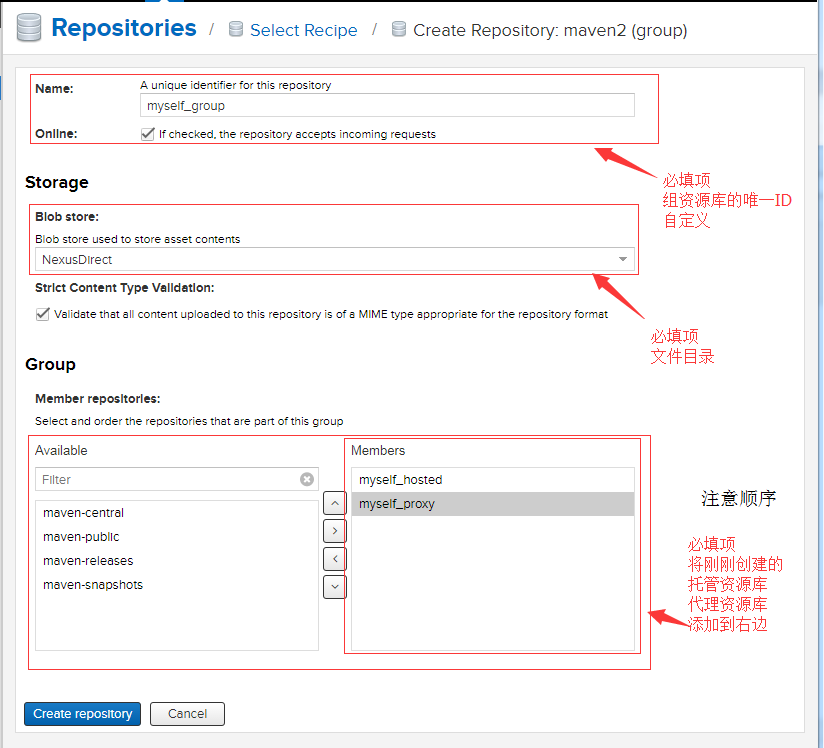Screen dimensions: 824x748
Task: Open the Repositories breadcrumb link
Action: click(124, 28)
